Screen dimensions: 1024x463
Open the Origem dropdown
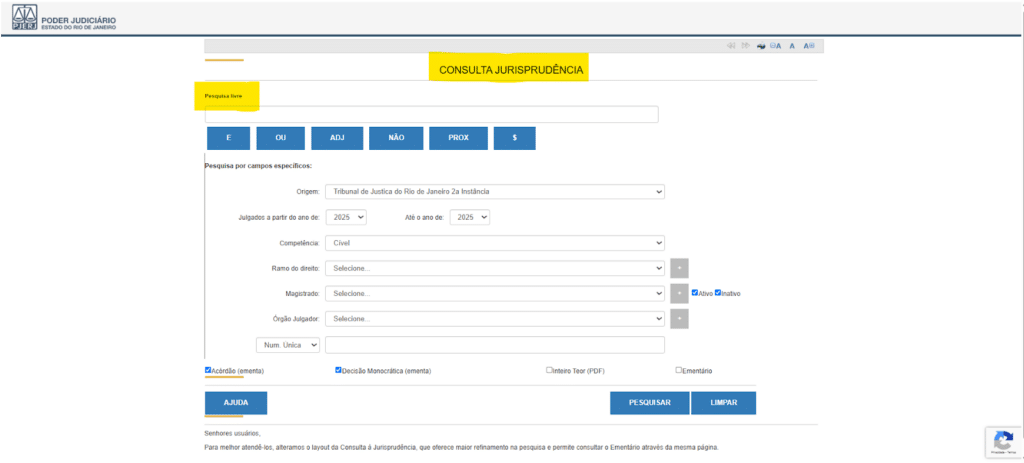point(494,191)
